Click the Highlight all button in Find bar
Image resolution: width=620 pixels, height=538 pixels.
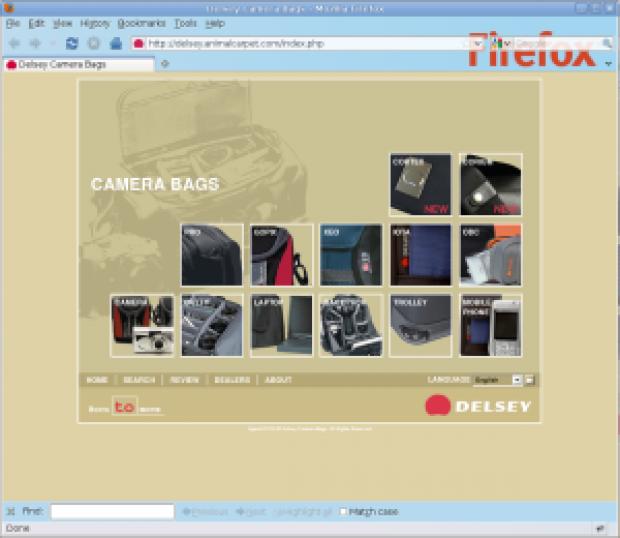pyautogui.click(x=302, y=512)
